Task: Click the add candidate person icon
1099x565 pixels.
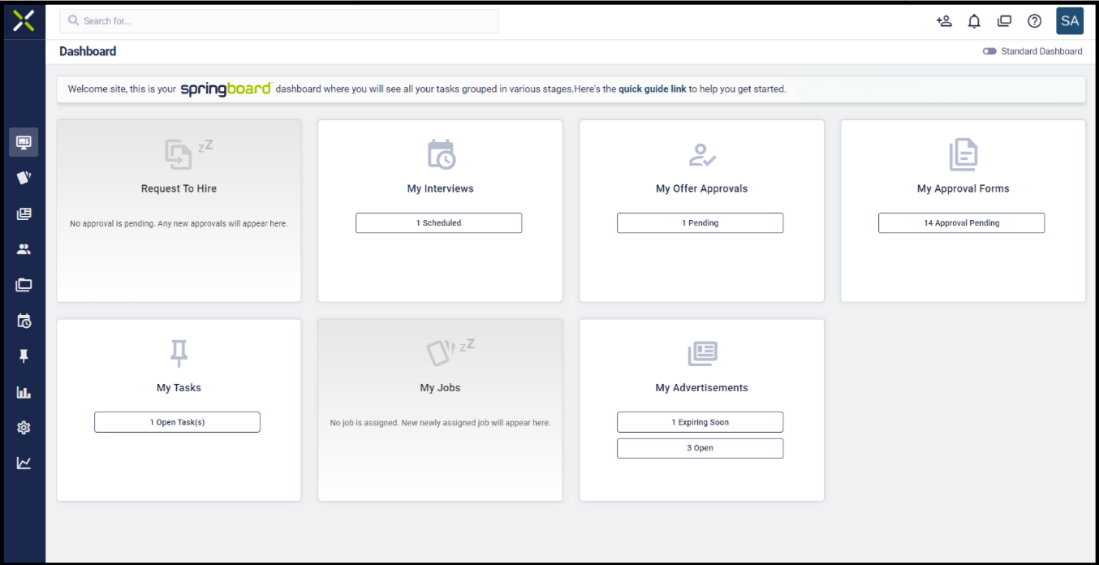Action: [x=944, y=21]
